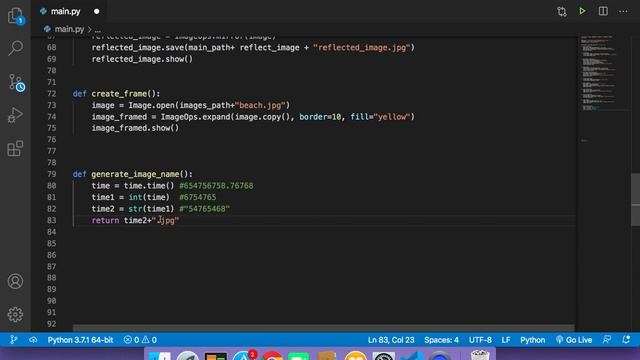
Task: Select the Python language mode
Action: click(532, 340)
